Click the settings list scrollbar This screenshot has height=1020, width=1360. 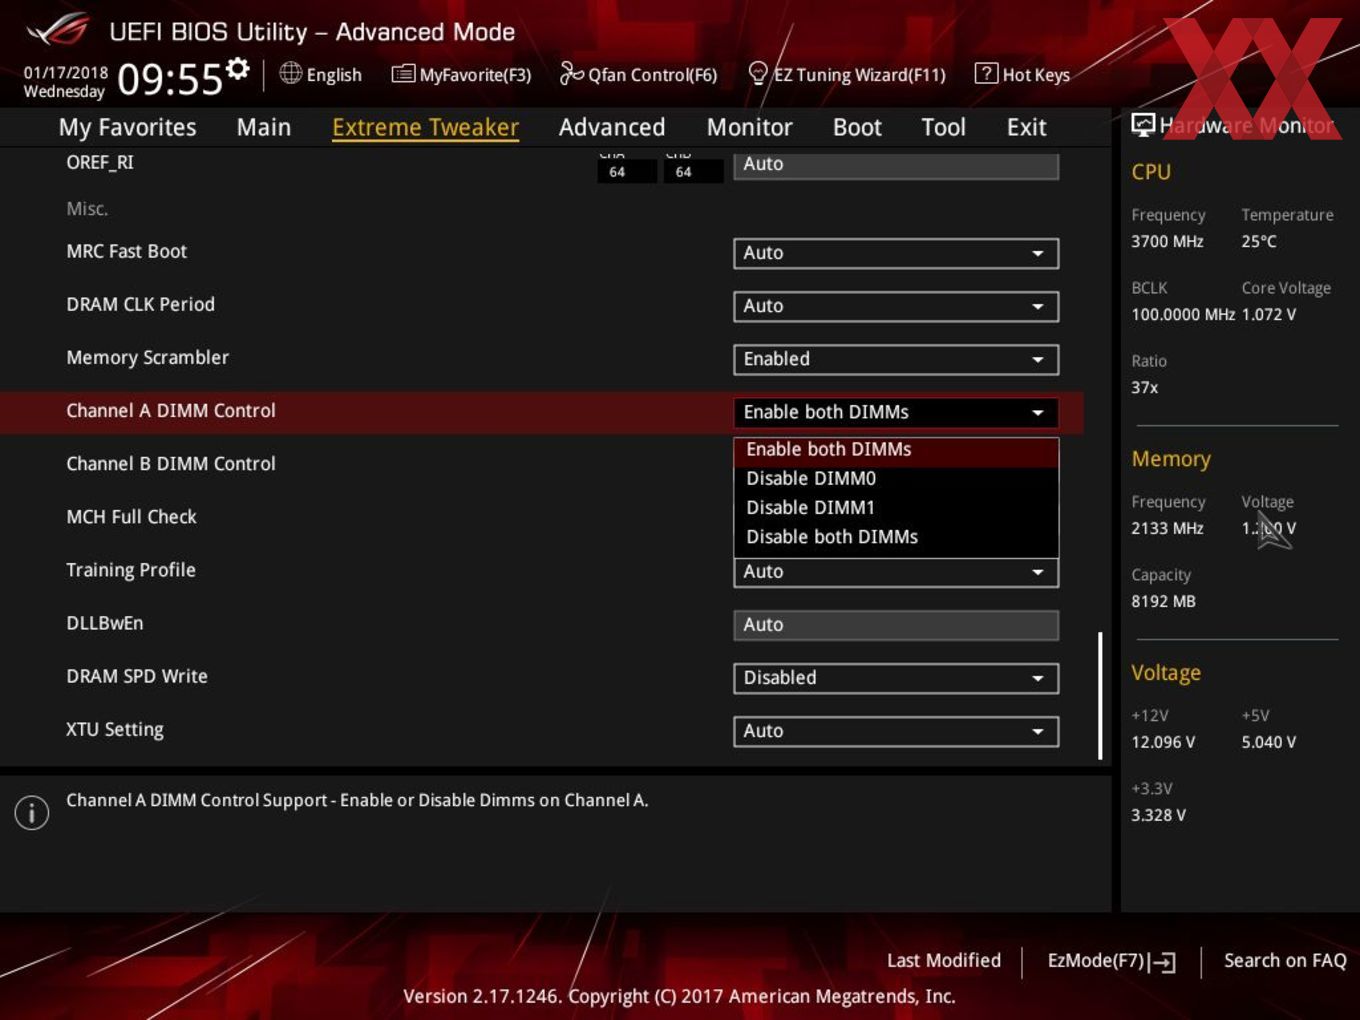pyautogui.click(x=1100, y=695)
